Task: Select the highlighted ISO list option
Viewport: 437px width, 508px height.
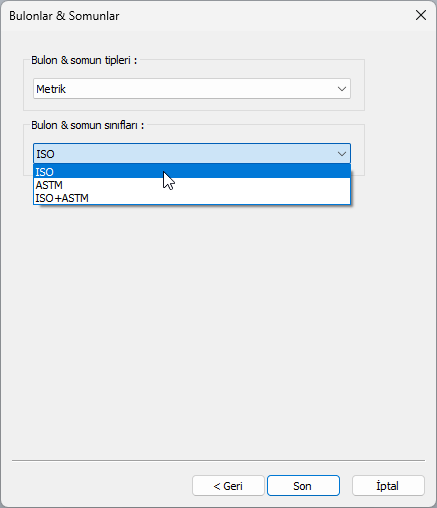Action: [192, 172]
